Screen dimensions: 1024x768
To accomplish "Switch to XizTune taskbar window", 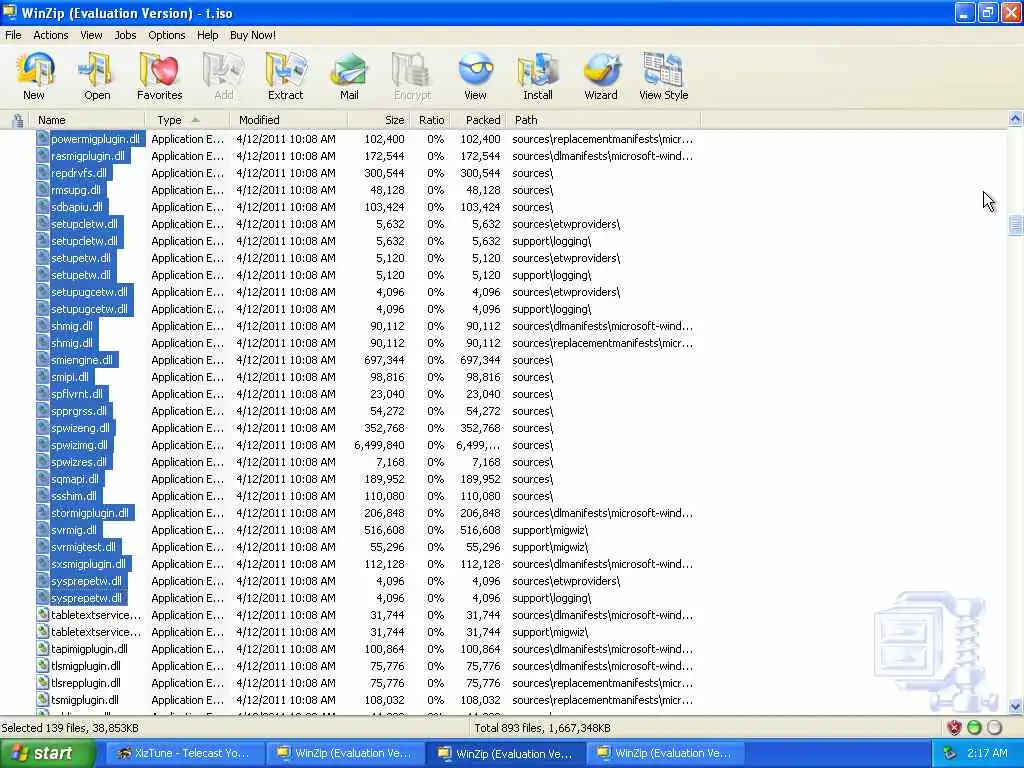I will tap(185, 753).
